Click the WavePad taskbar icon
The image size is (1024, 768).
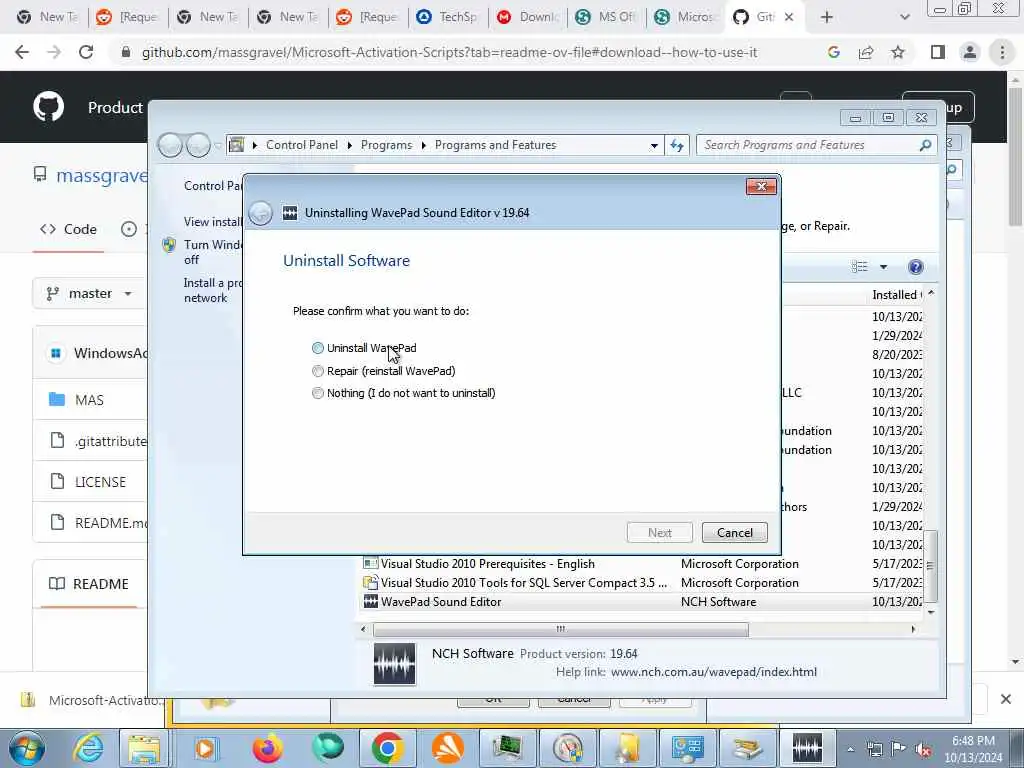pos(807,748)
